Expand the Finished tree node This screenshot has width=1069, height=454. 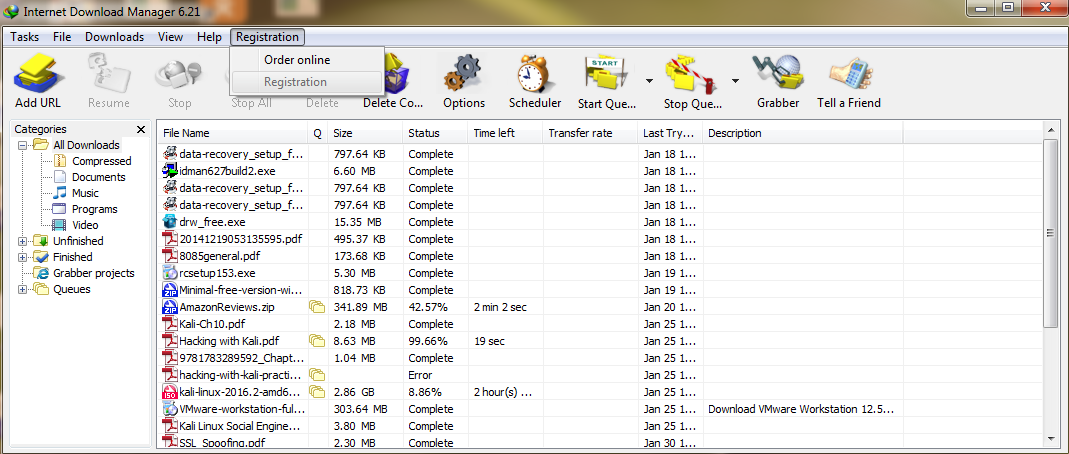[x=22, y=258]
